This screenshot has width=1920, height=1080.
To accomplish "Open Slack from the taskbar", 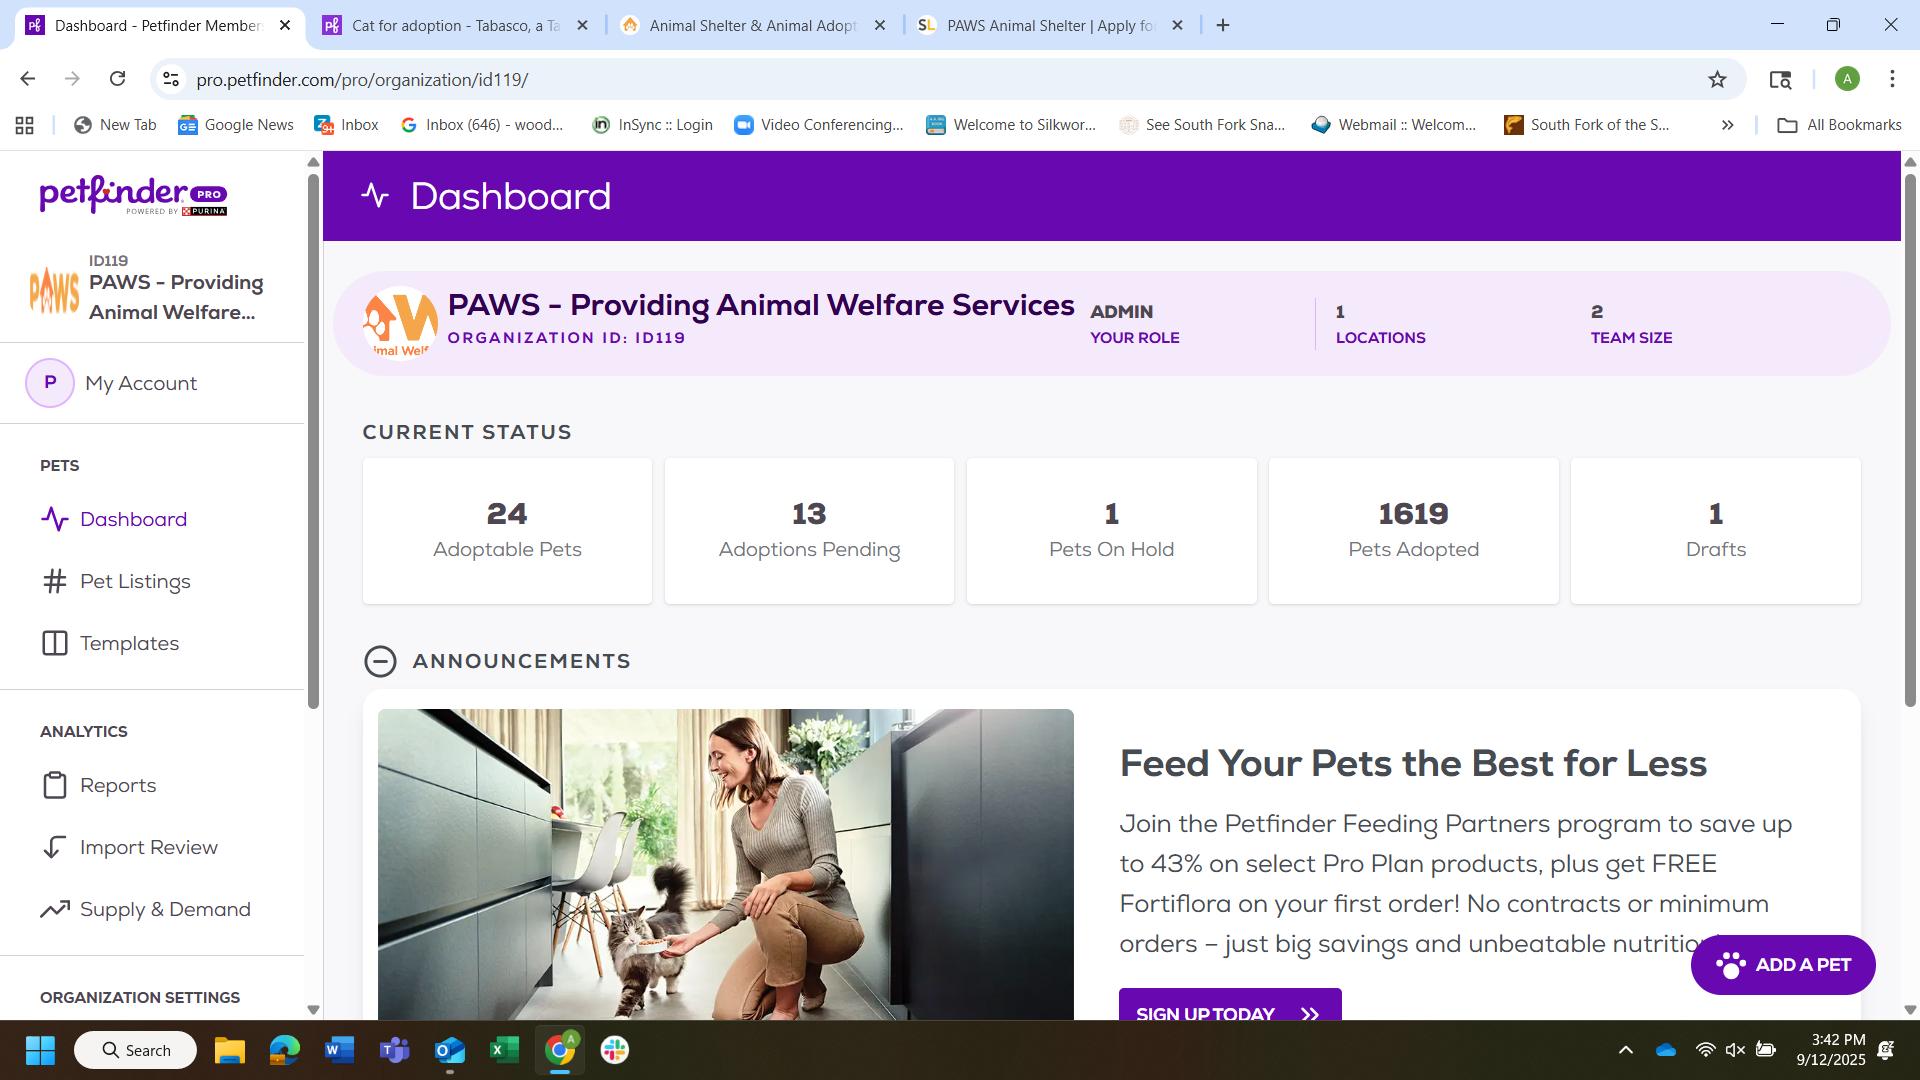I will pyautogui.click(x=615, y=1050).
